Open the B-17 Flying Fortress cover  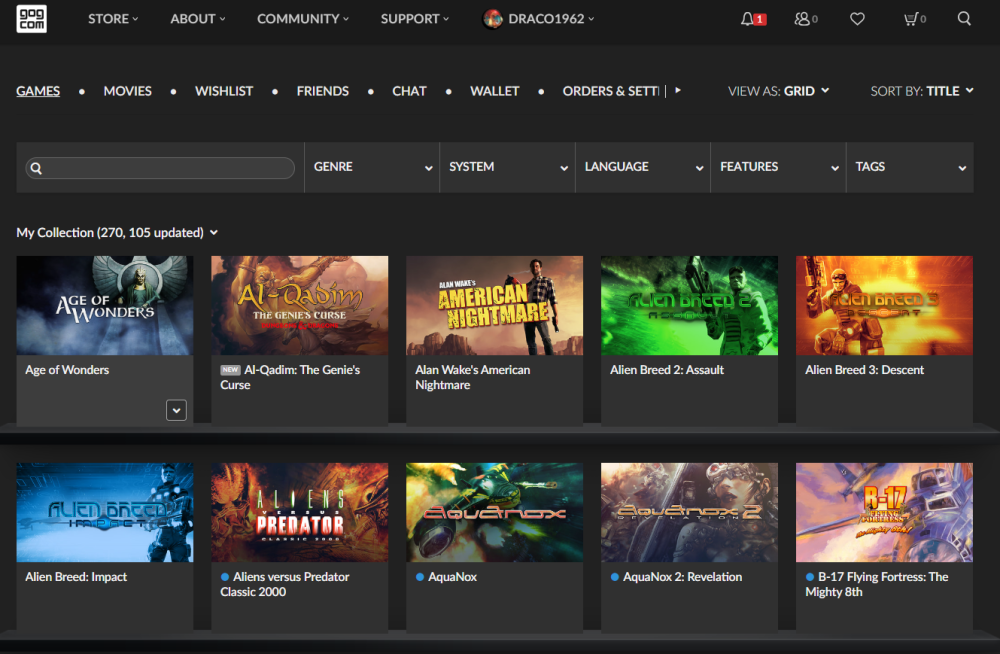click(x=885, y=512)
